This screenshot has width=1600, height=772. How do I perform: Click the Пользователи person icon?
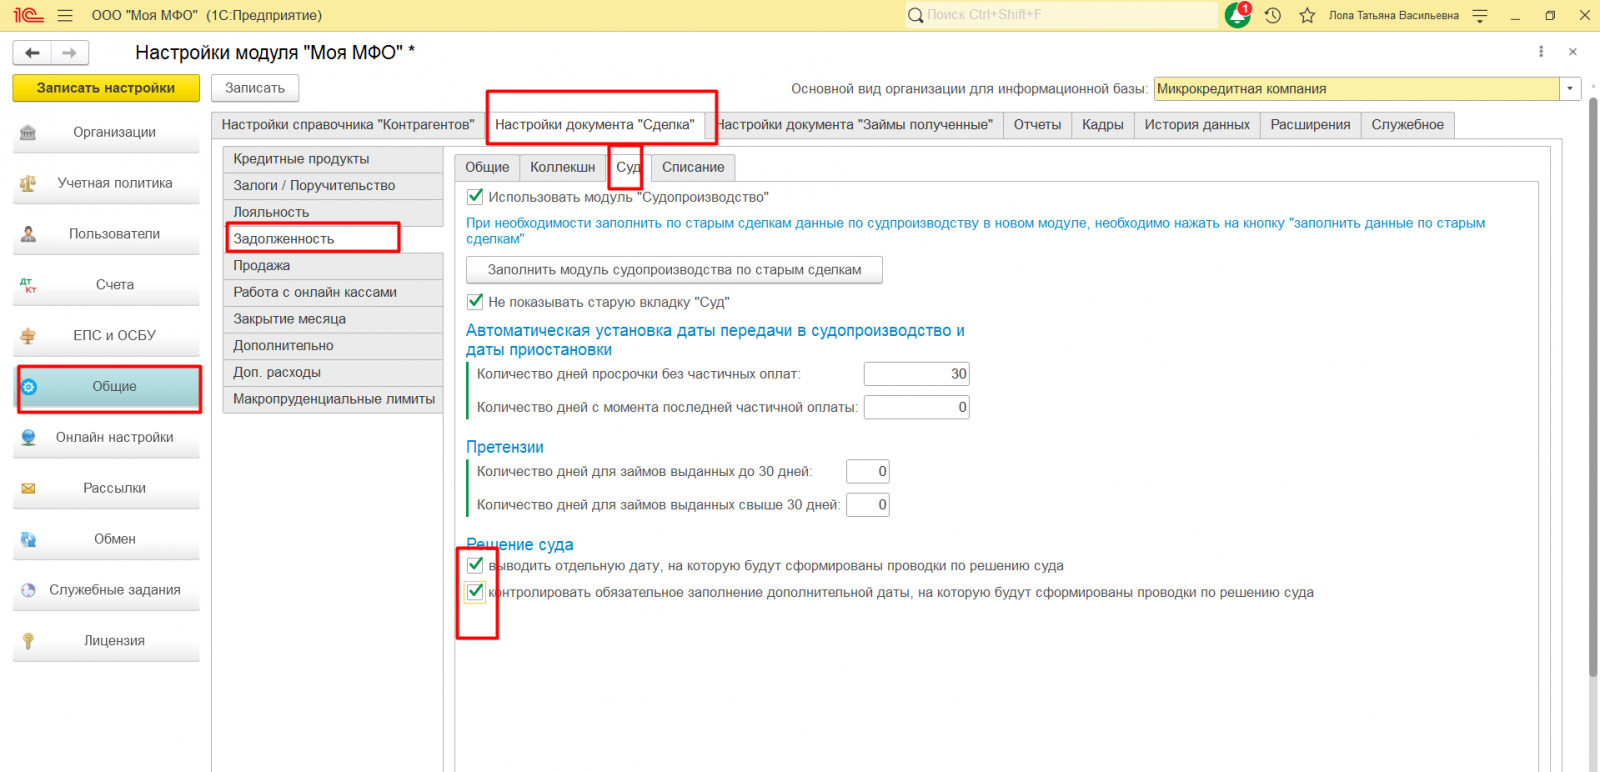(28, 234)
